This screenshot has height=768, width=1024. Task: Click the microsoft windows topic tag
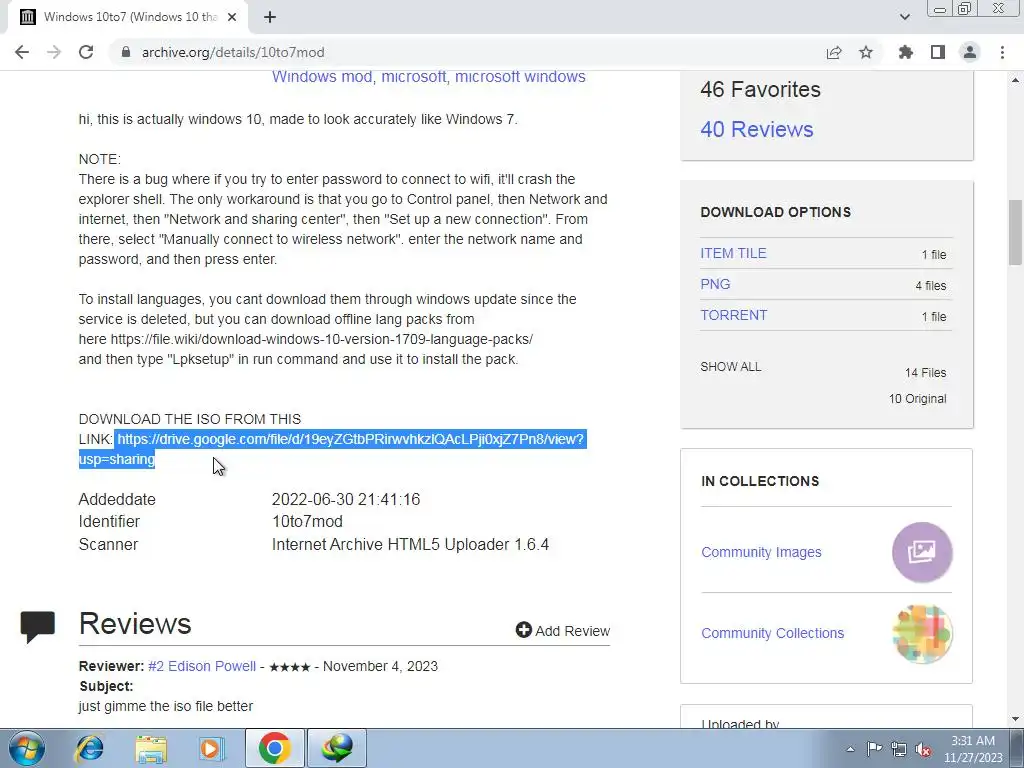(x=520, y=77)
